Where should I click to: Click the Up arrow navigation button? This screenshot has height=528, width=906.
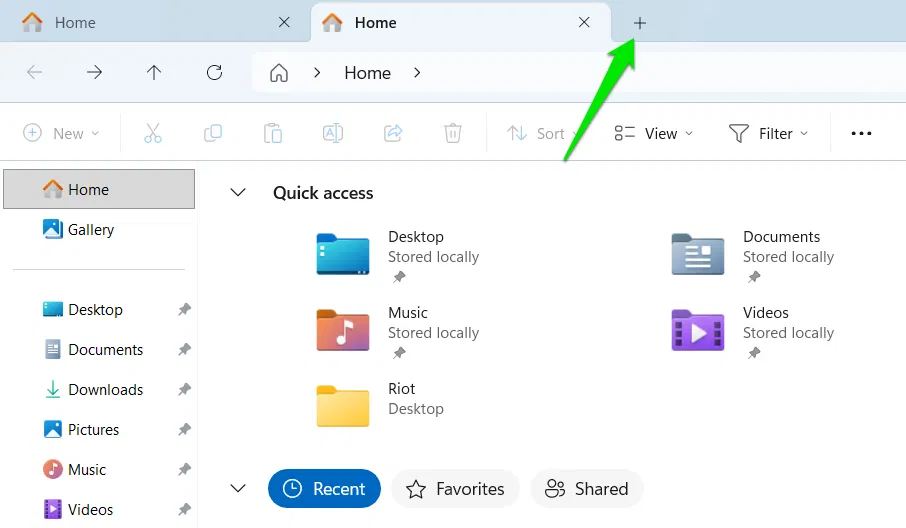tap(153, 72)
